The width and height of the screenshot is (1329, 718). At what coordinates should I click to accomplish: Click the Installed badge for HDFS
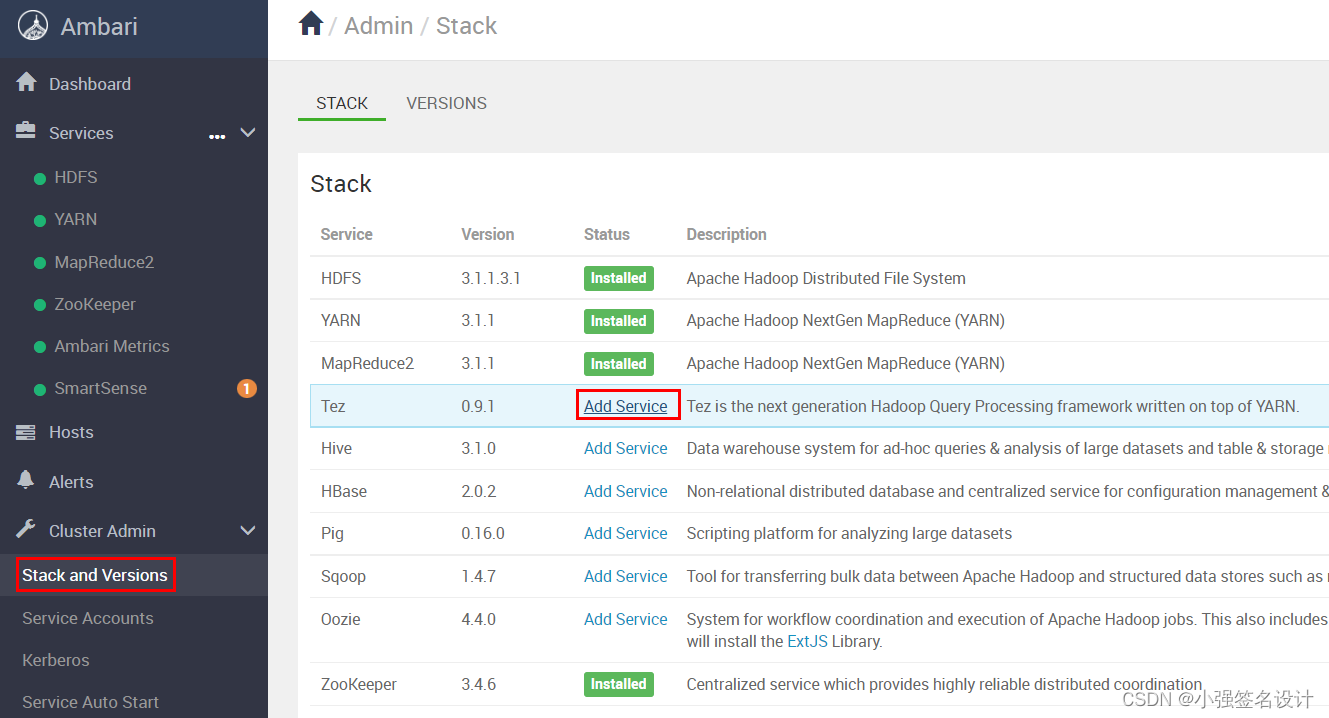tap(618, 278)
